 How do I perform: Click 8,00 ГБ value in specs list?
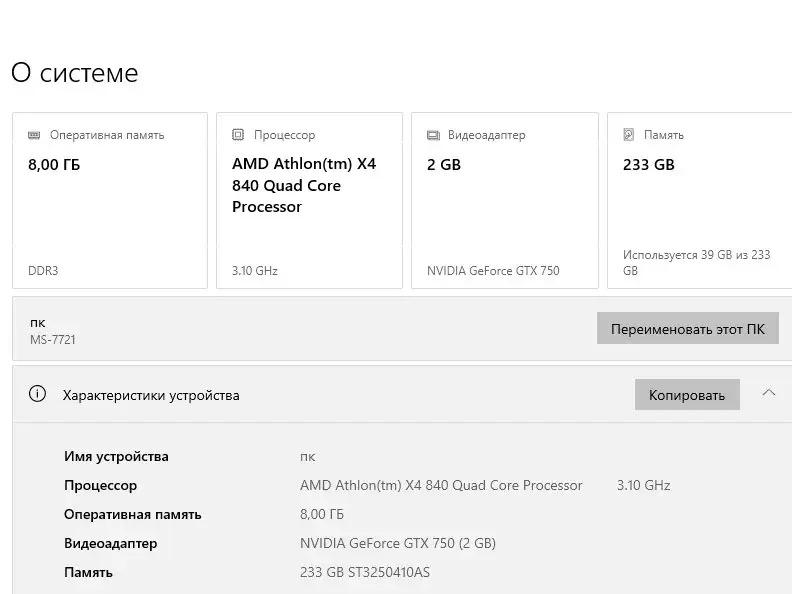(x=322, y=514)
